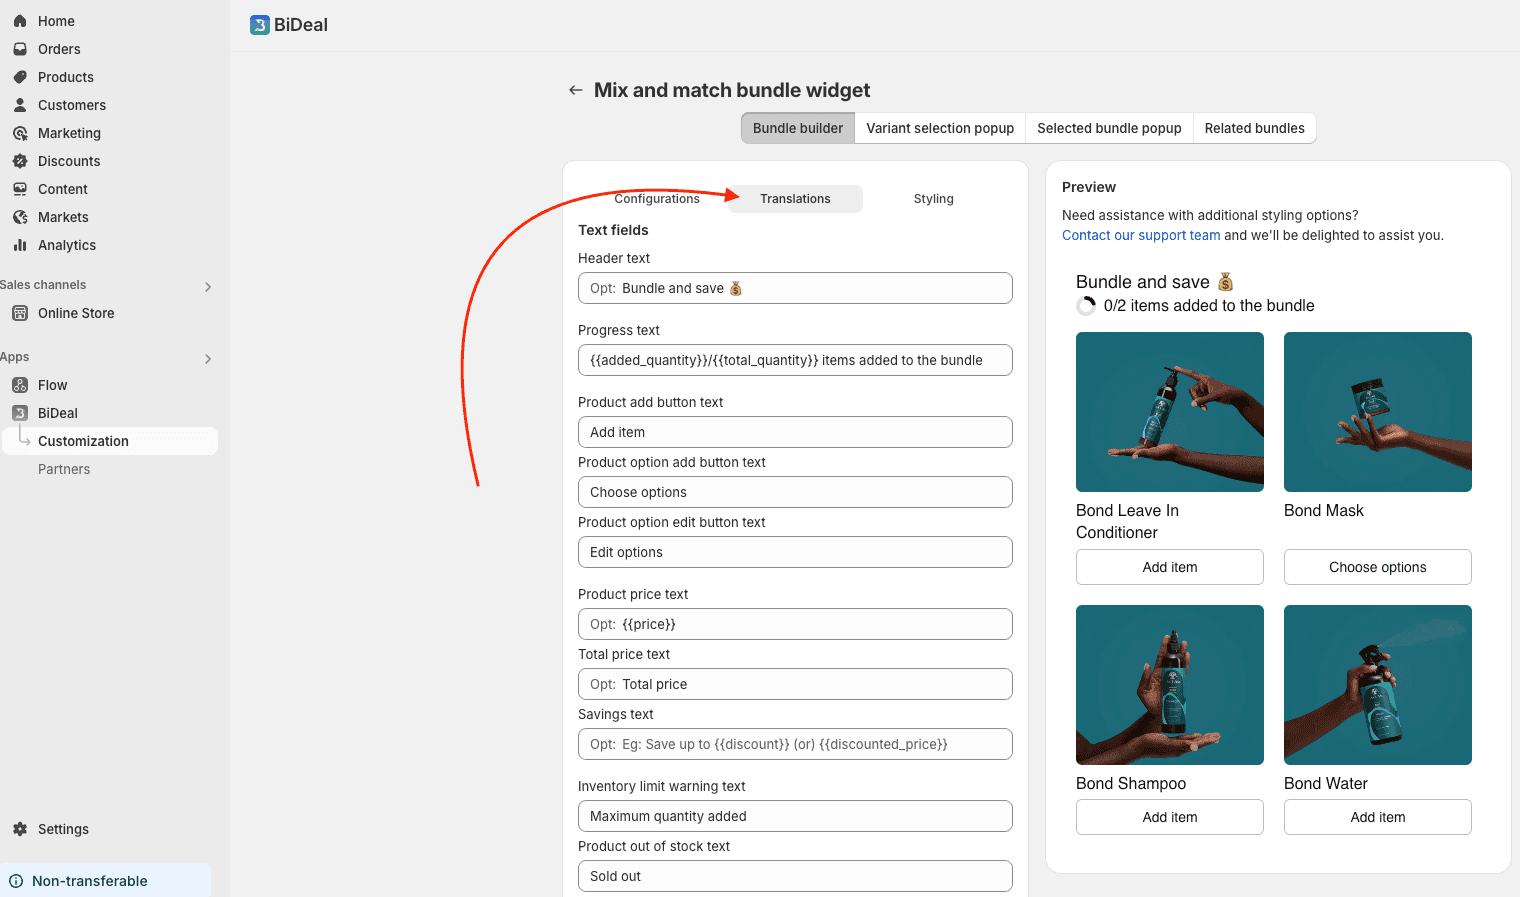
Task: Click the Content icon in the sidebar
Action: pos(20,189)
